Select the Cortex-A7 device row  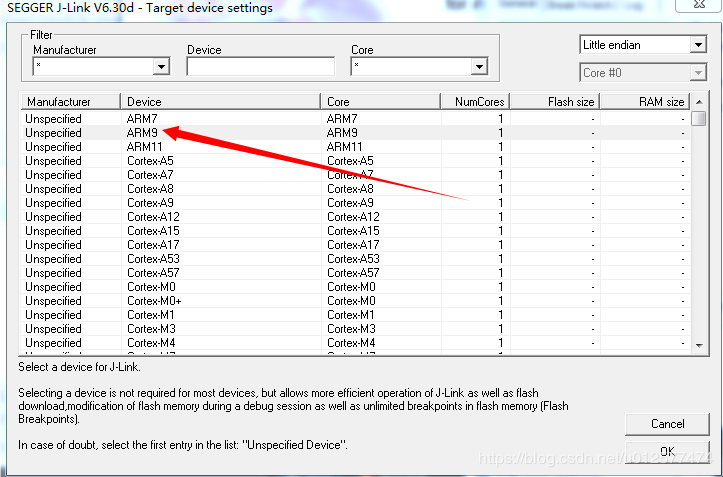(x=355, y=175)
